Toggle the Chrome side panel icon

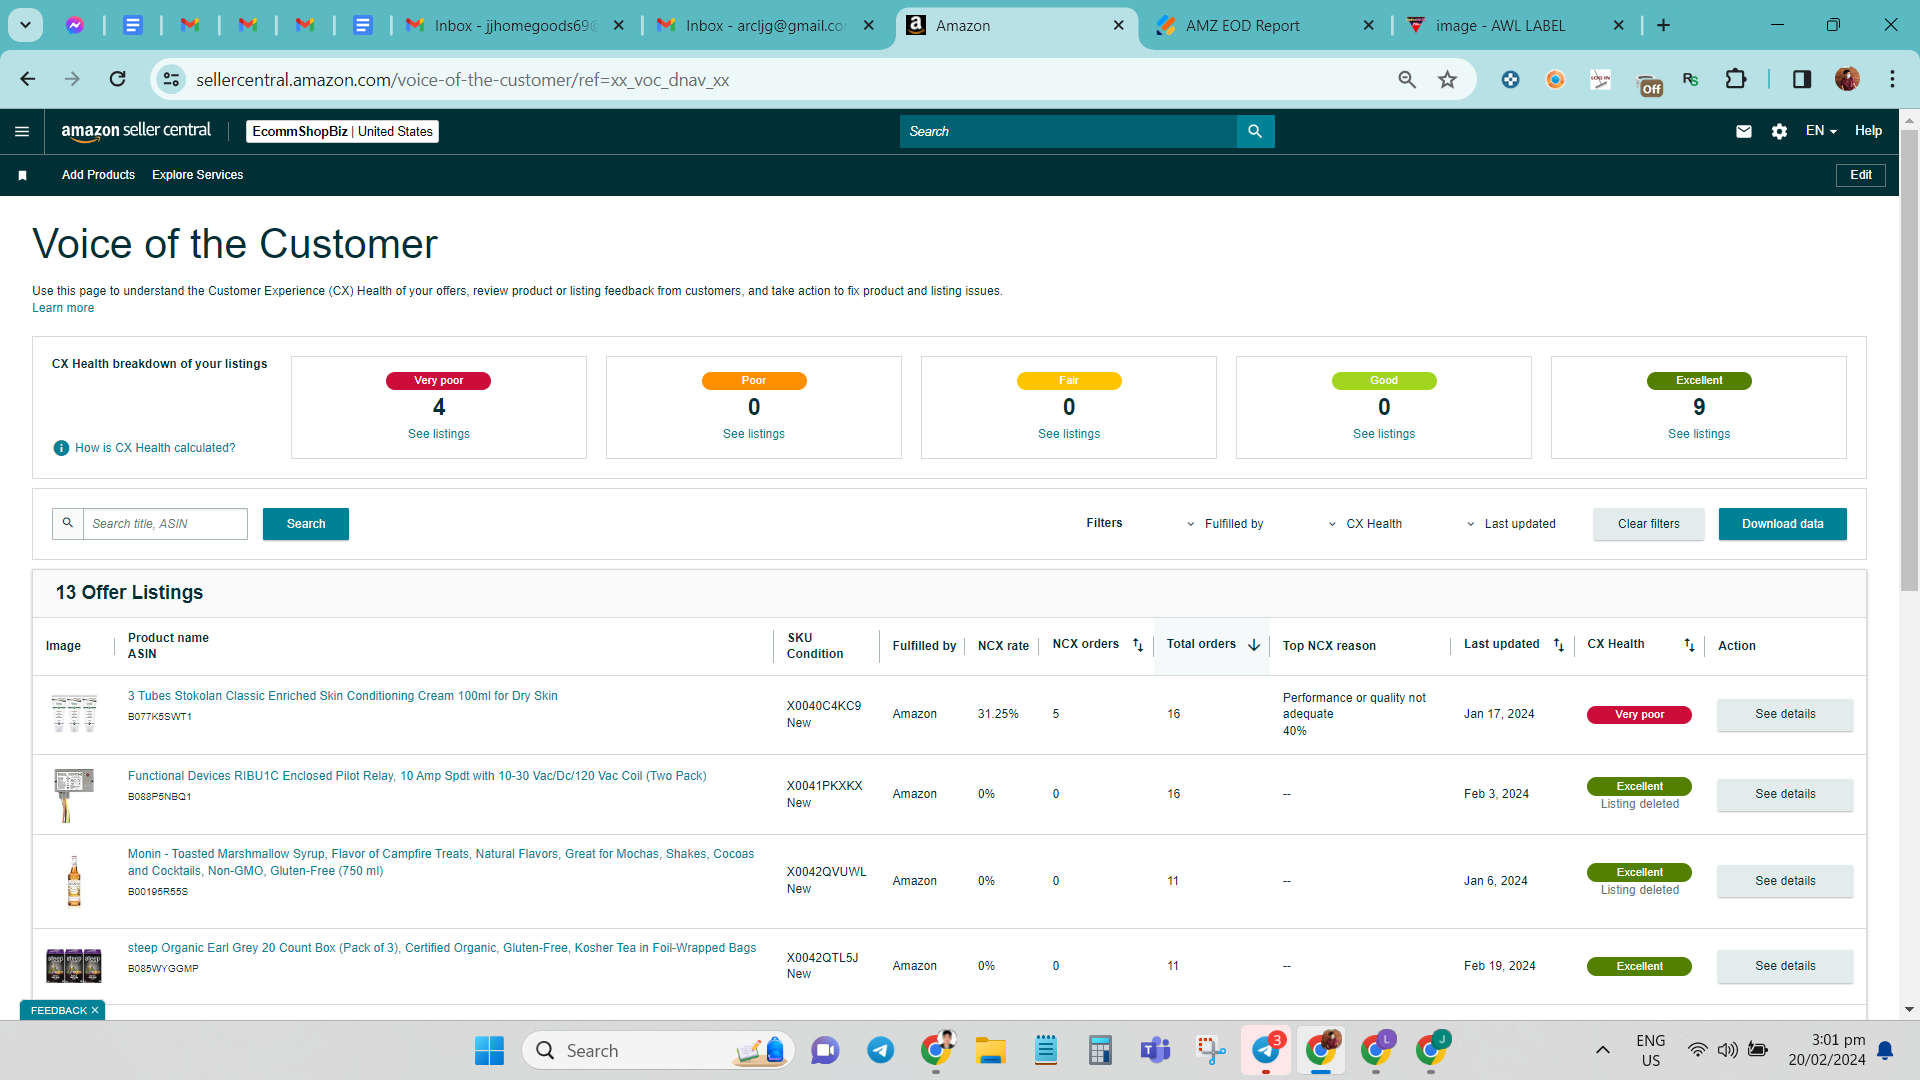pyautogui.click(x=1802, y=79)
